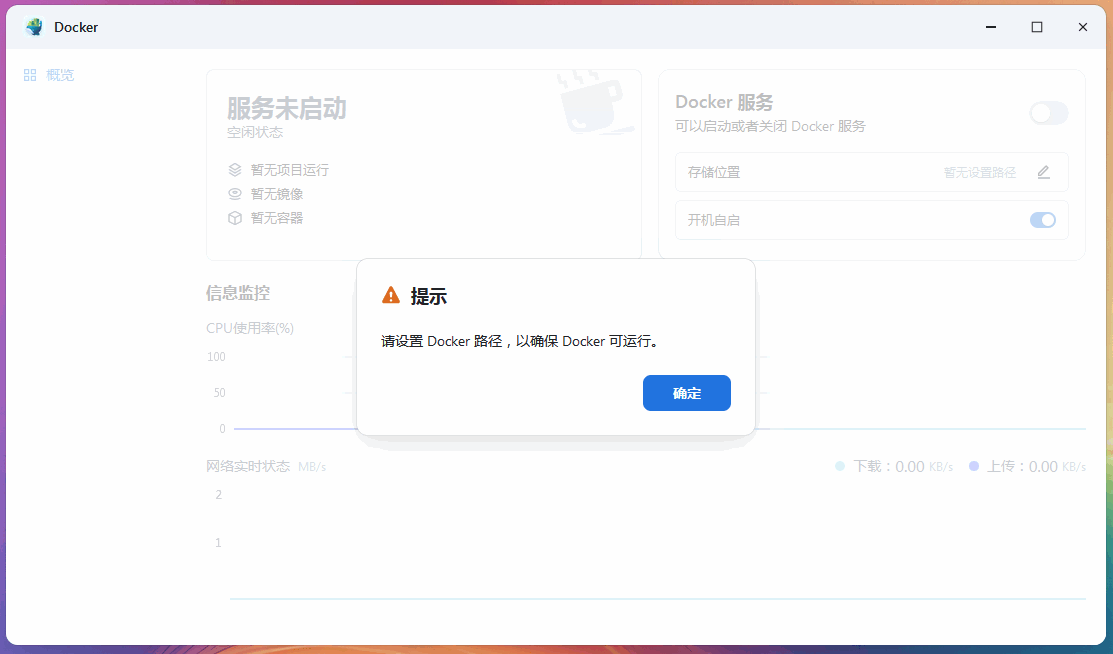1113x654 pixels.
Task: Click the 网络实时状态 label
Action: coord(248,466)
